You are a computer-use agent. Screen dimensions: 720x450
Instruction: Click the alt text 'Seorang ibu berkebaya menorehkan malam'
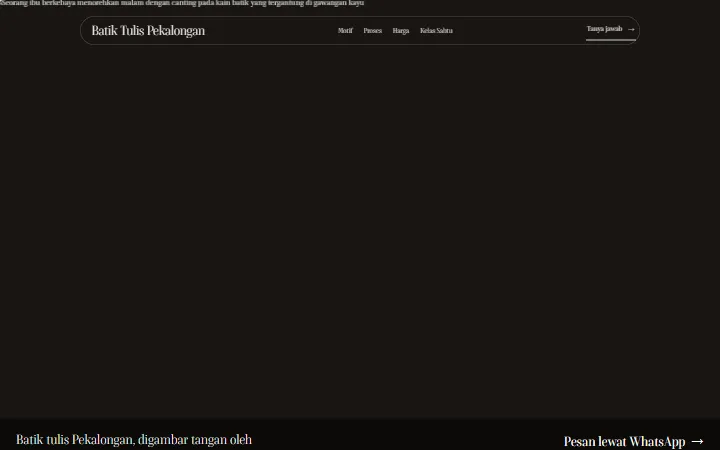click(72, 3)
